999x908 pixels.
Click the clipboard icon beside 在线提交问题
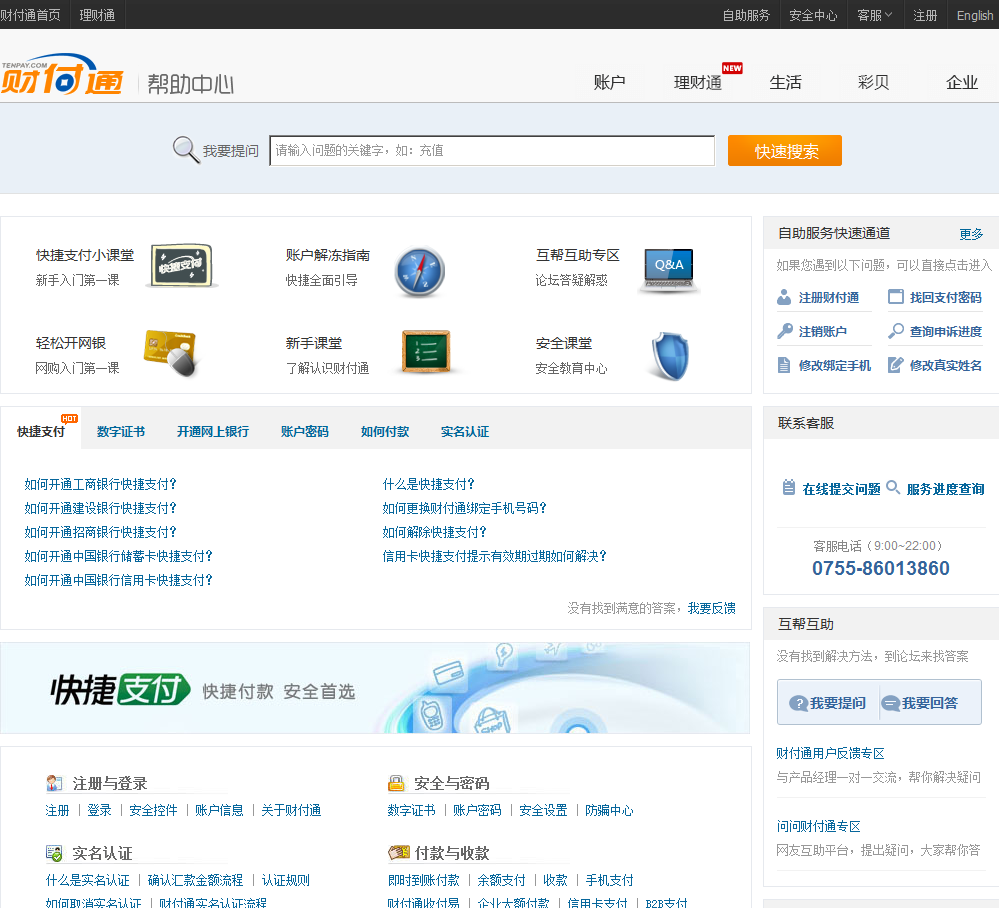coord(789,487)
